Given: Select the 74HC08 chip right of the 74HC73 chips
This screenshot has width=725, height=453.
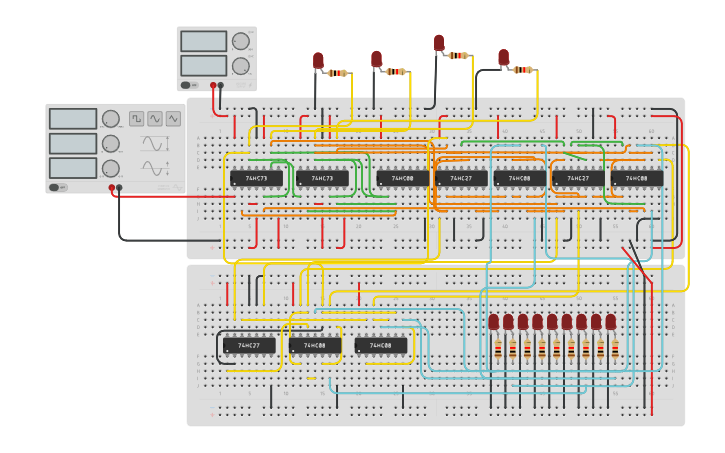Looking at the screenshot, I should click(402, 178).
